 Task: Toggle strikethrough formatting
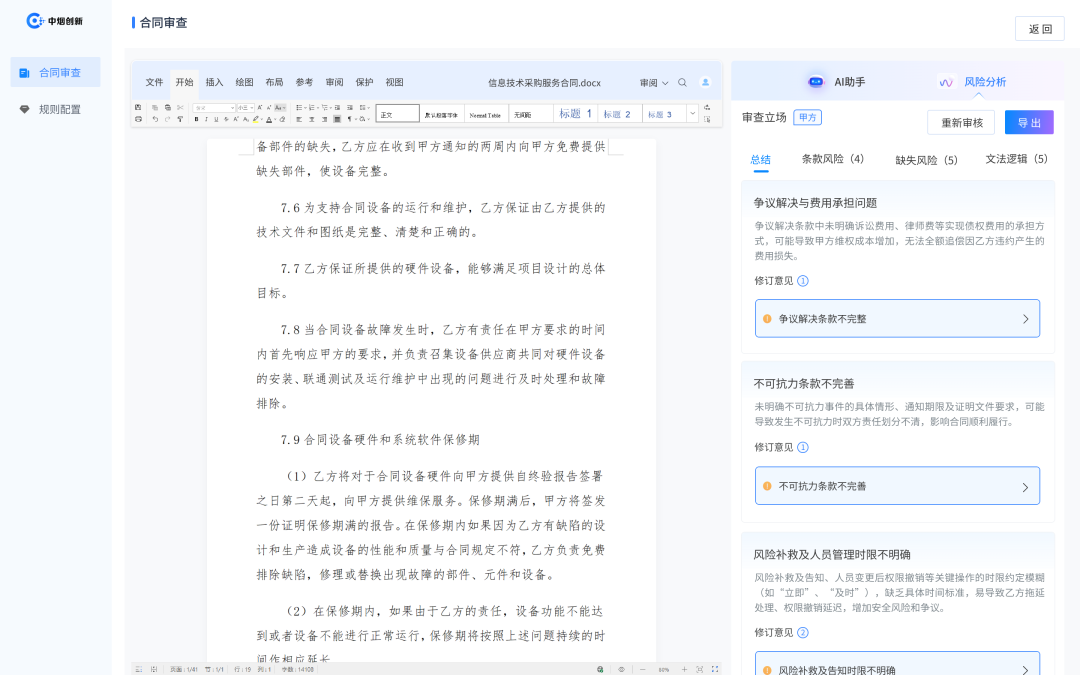(226, 119)
